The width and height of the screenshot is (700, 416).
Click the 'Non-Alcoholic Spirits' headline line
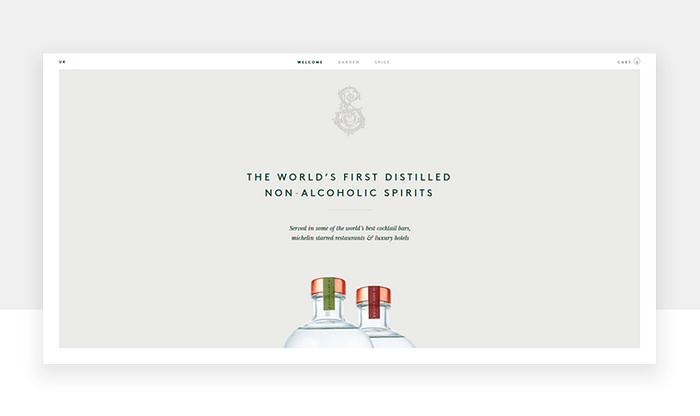pyautogui.click(x=349, y=193)
